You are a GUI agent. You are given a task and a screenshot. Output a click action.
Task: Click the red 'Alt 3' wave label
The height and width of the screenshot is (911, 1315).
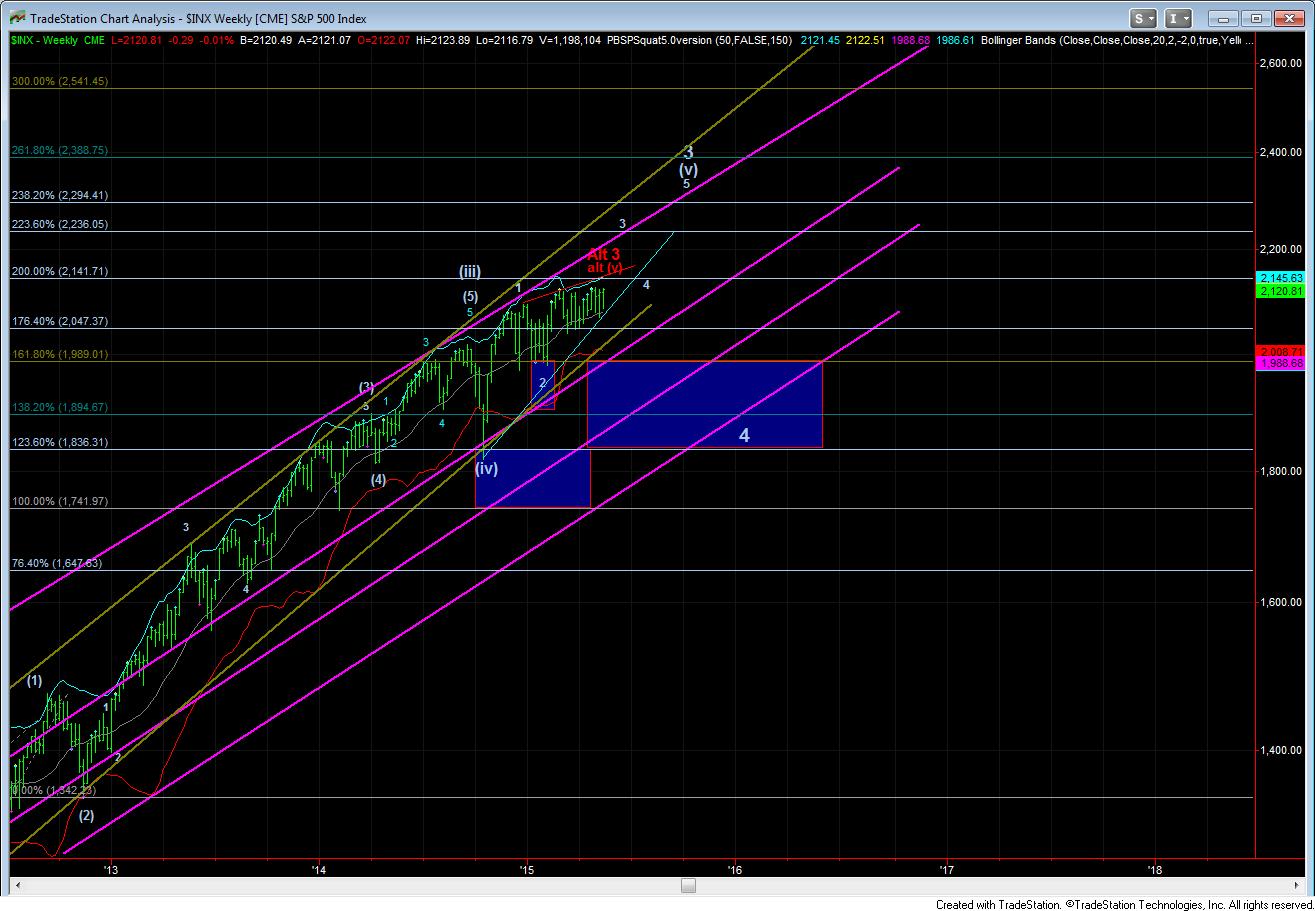pyautogui.click(x=603, y=254)
